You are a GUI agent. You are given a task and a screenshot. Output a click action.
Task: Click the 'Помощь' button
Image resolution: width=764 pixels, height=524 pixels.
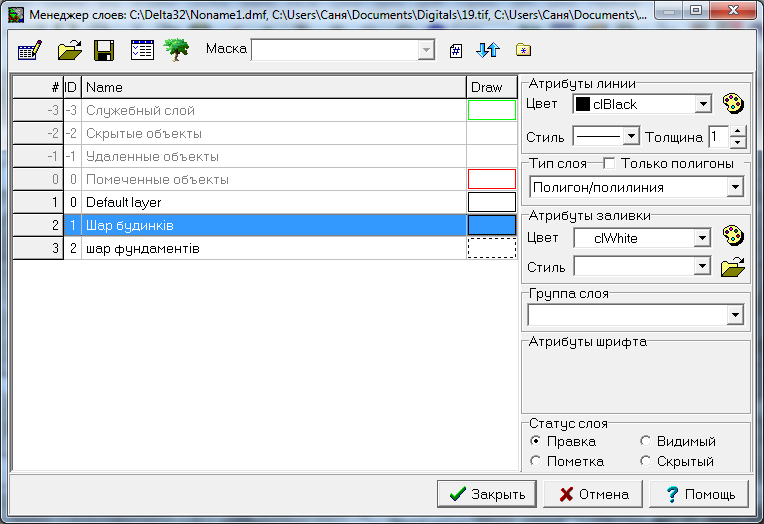[x=699, y=494]
